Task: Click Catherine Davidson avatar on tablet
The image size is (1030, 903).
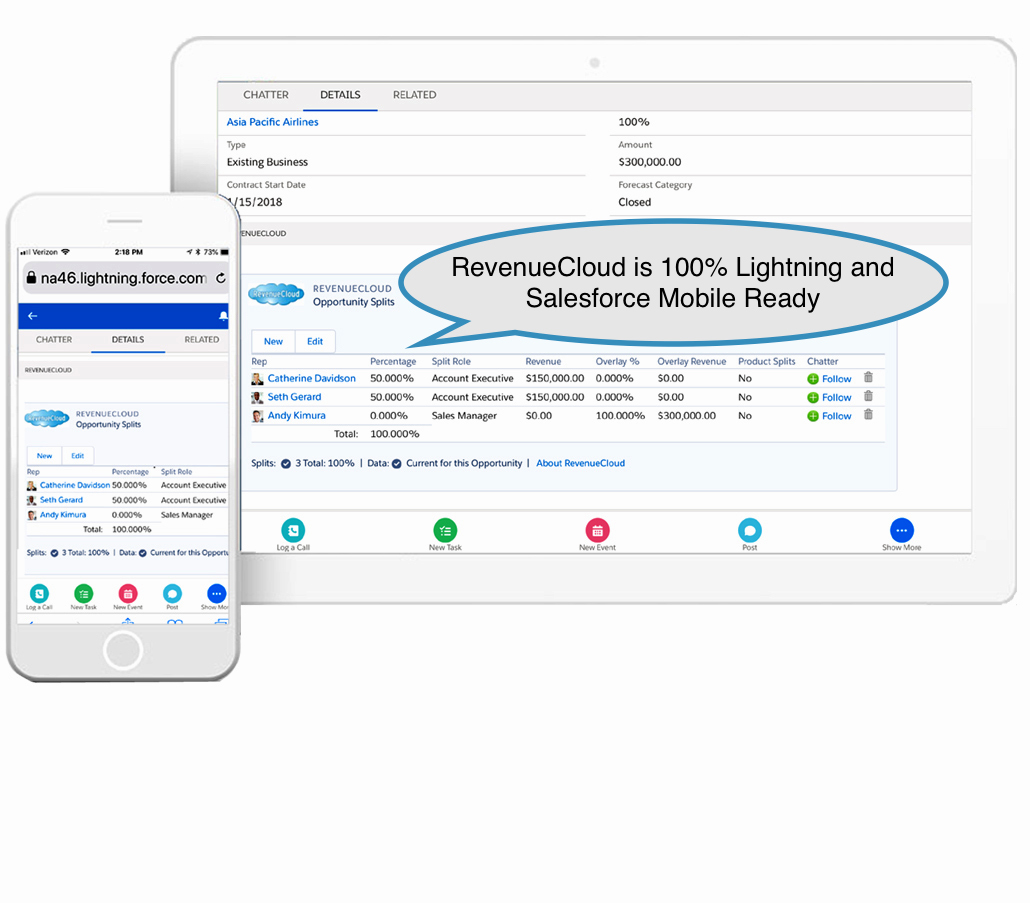Action: 258,379
